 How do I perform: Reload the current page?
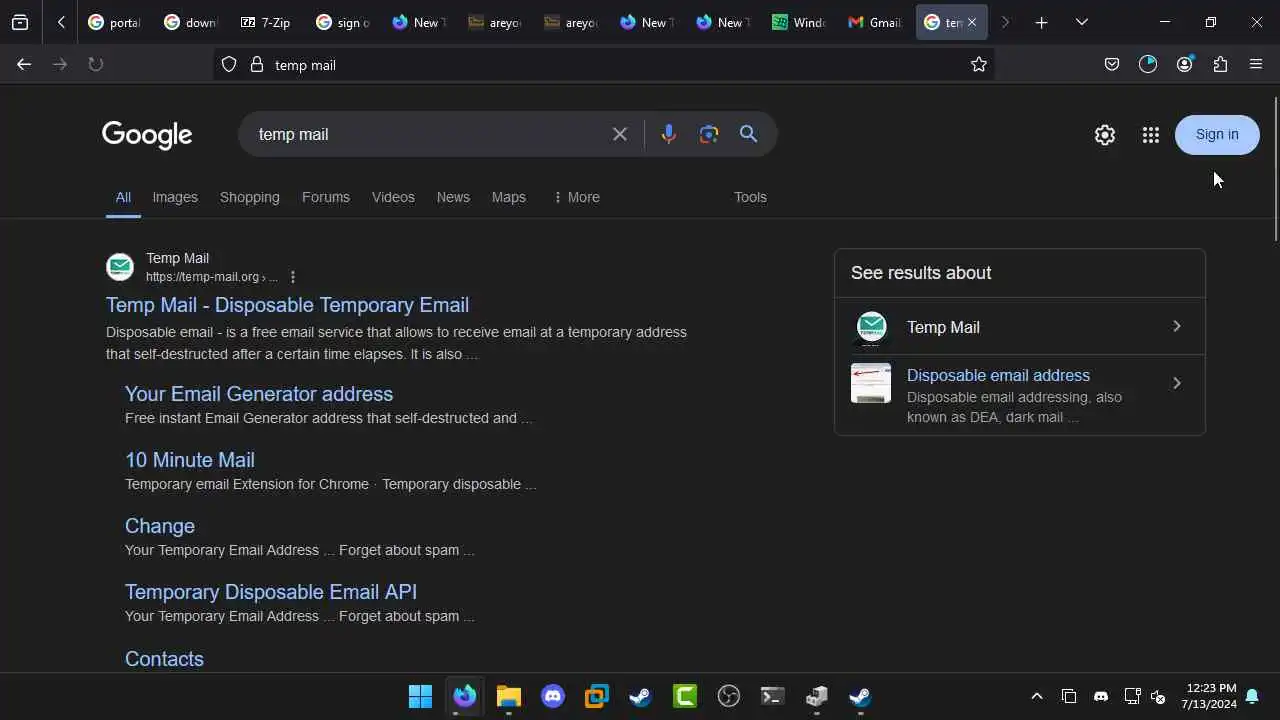[96, 64]
